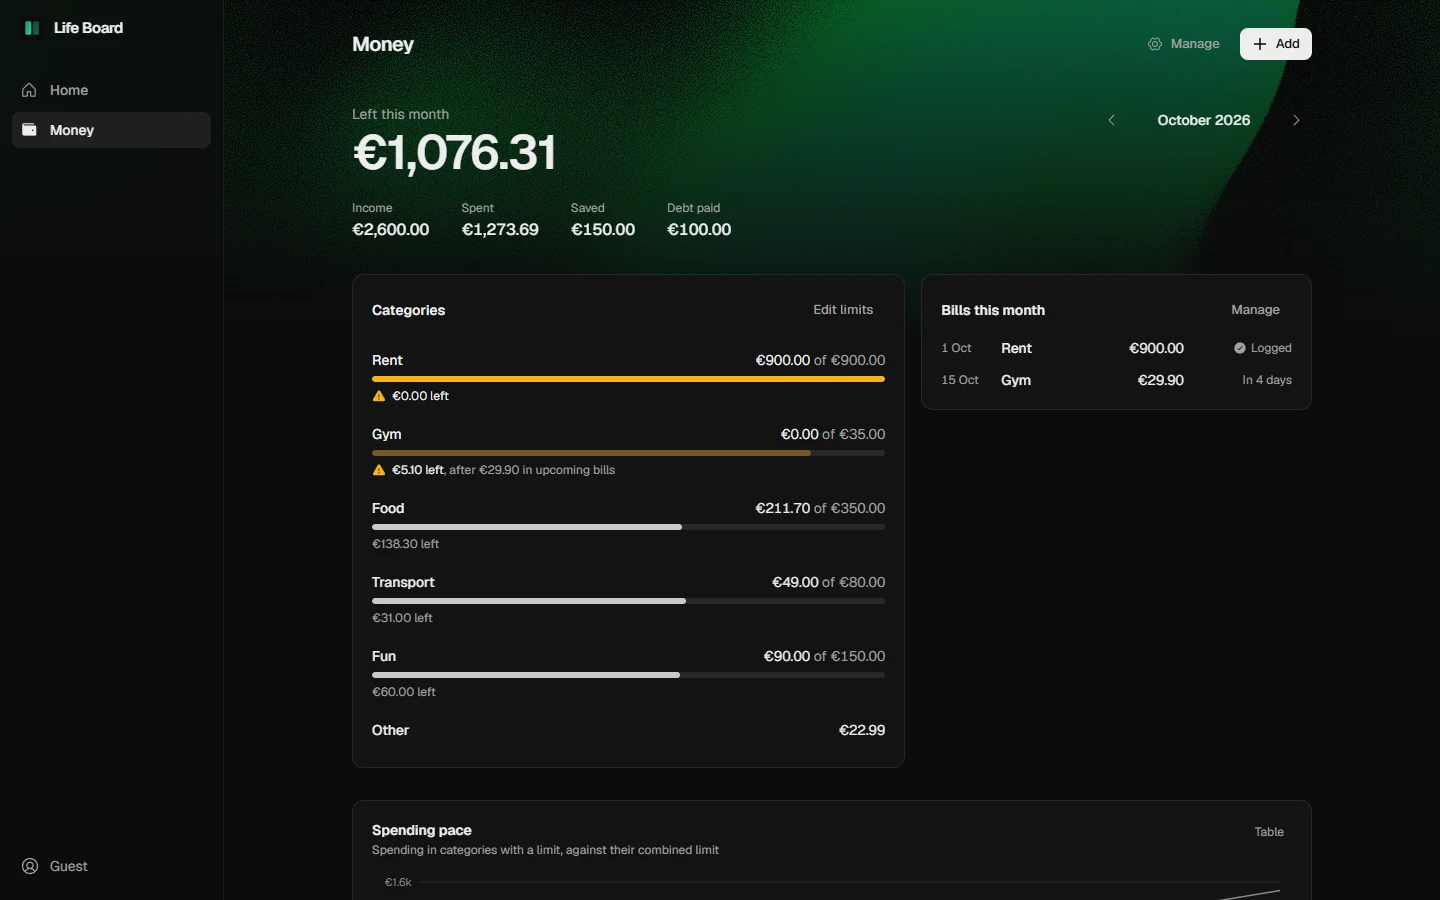
Task: Go to the previous month chevron
Action: (1111, 120)
